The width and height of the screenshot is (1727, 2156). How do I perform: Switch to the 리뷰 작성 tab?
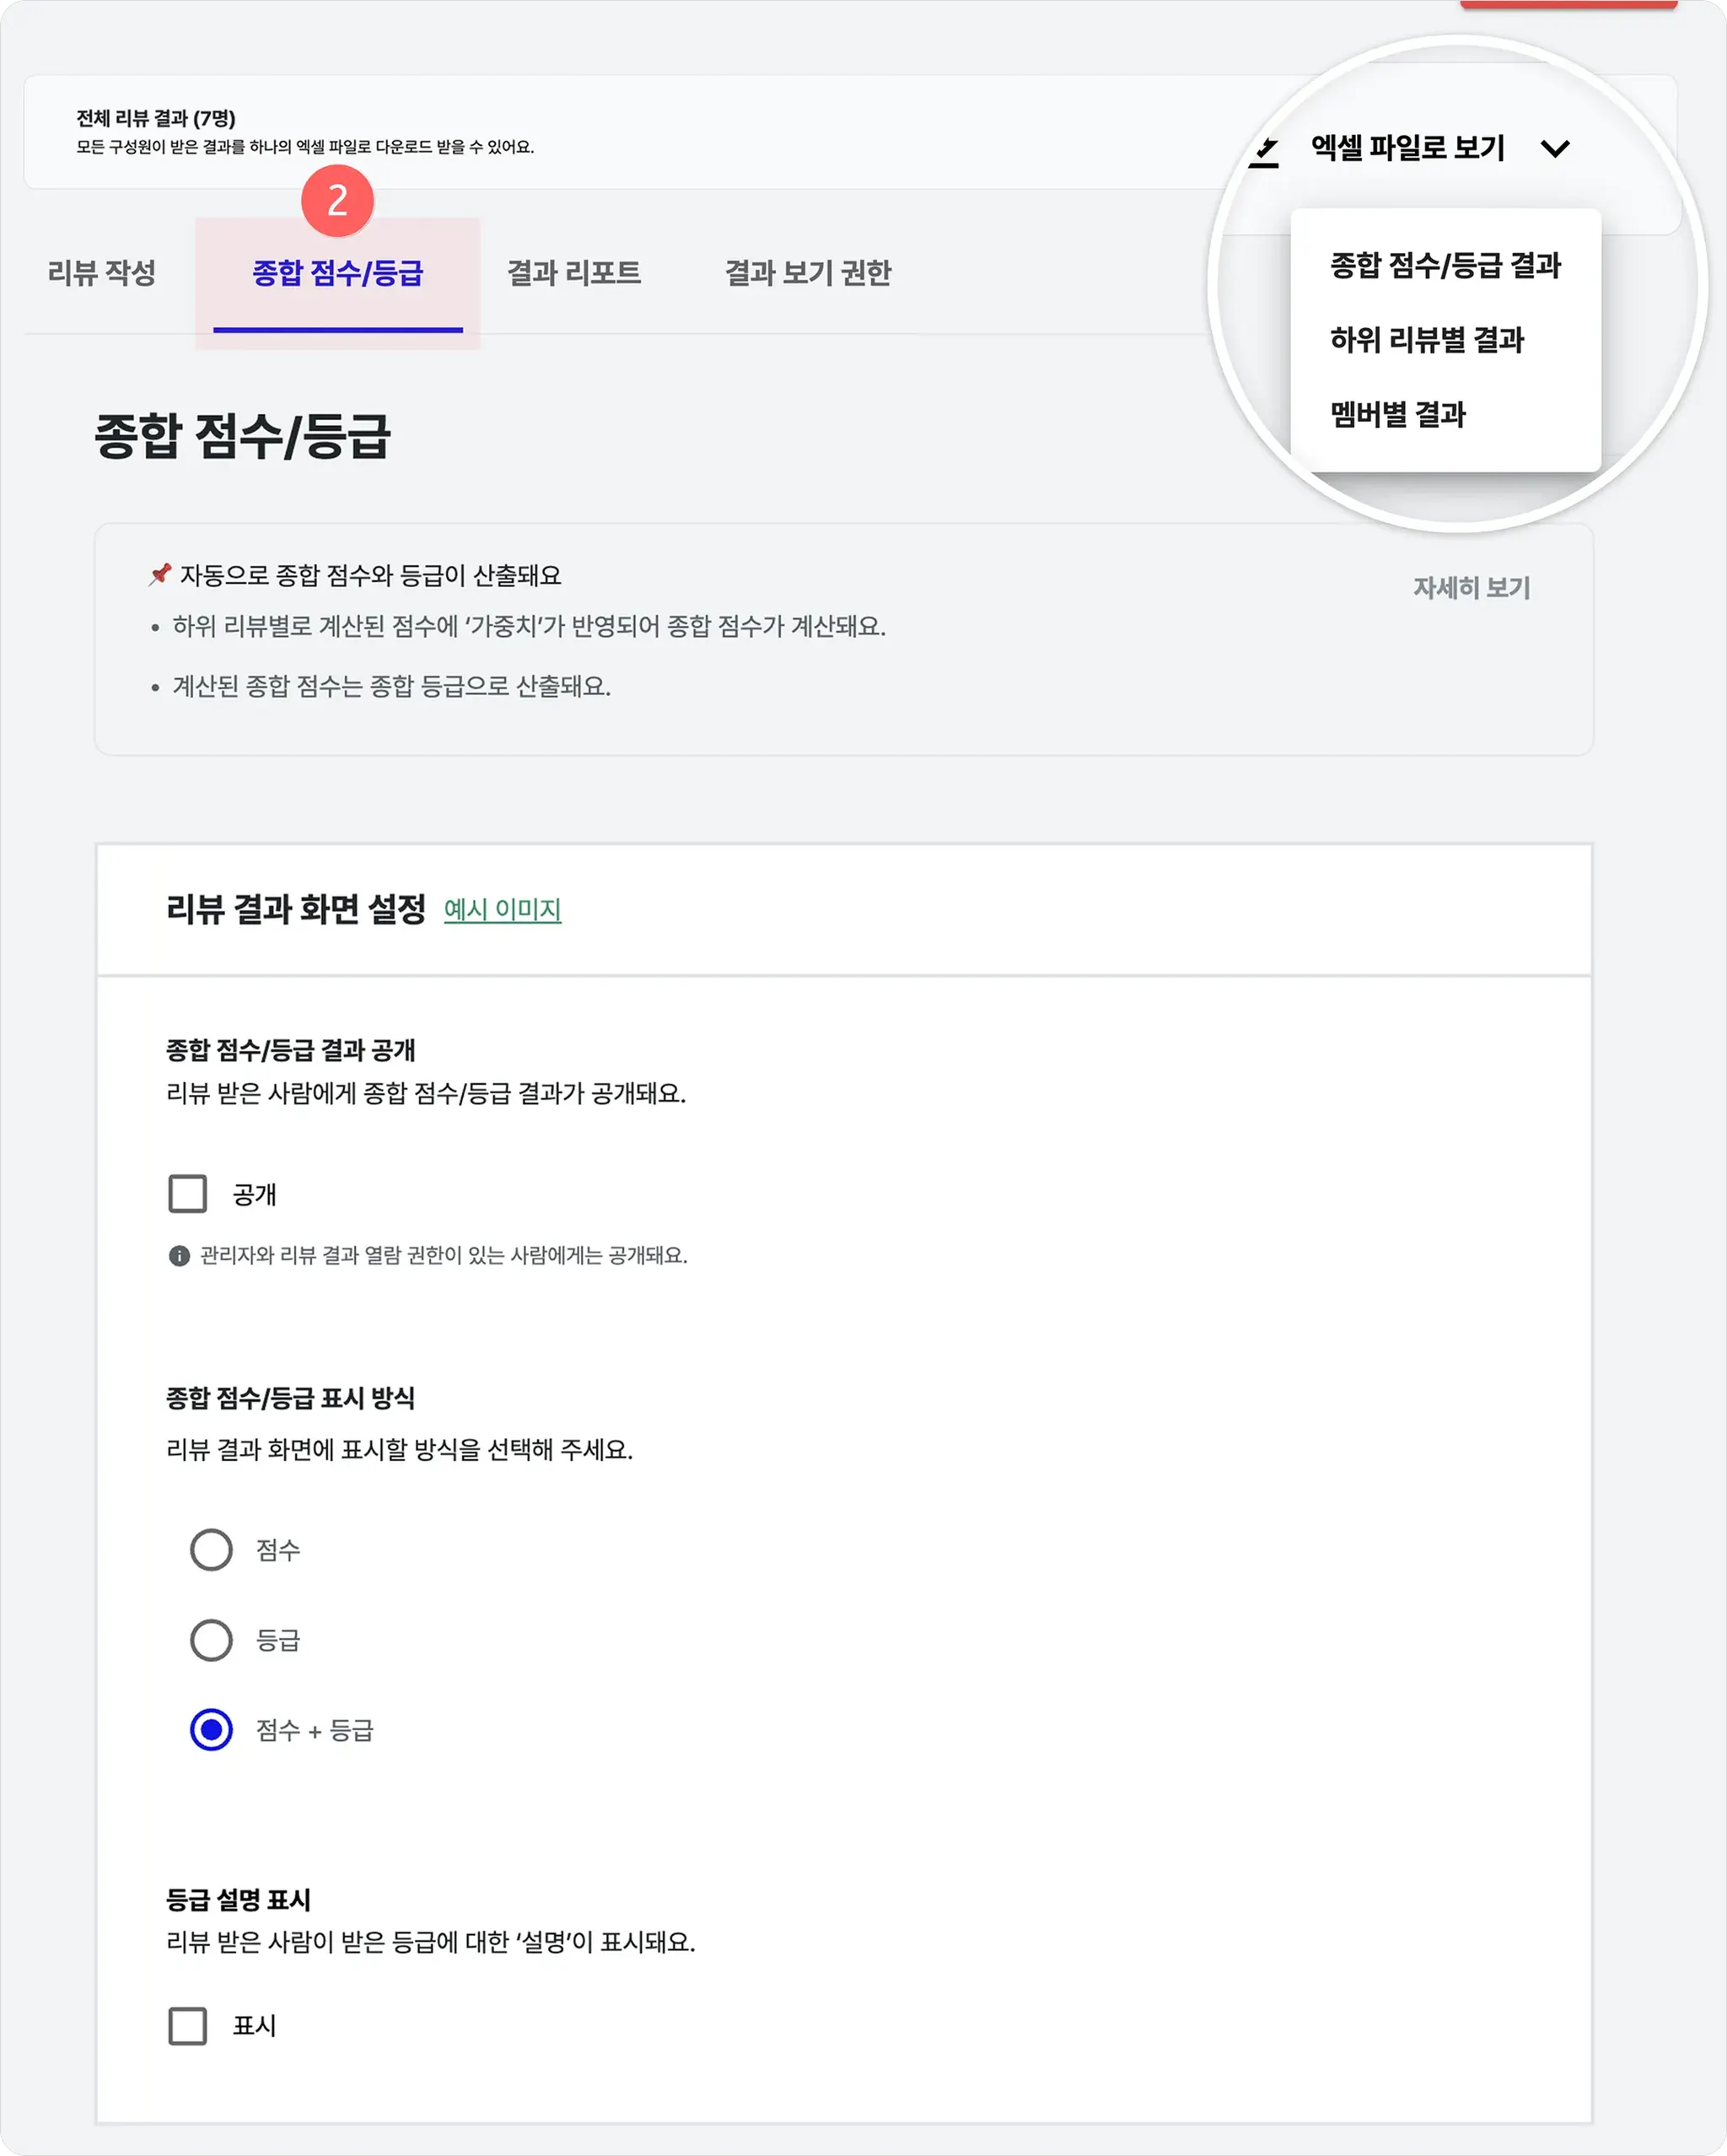point(102,273)
